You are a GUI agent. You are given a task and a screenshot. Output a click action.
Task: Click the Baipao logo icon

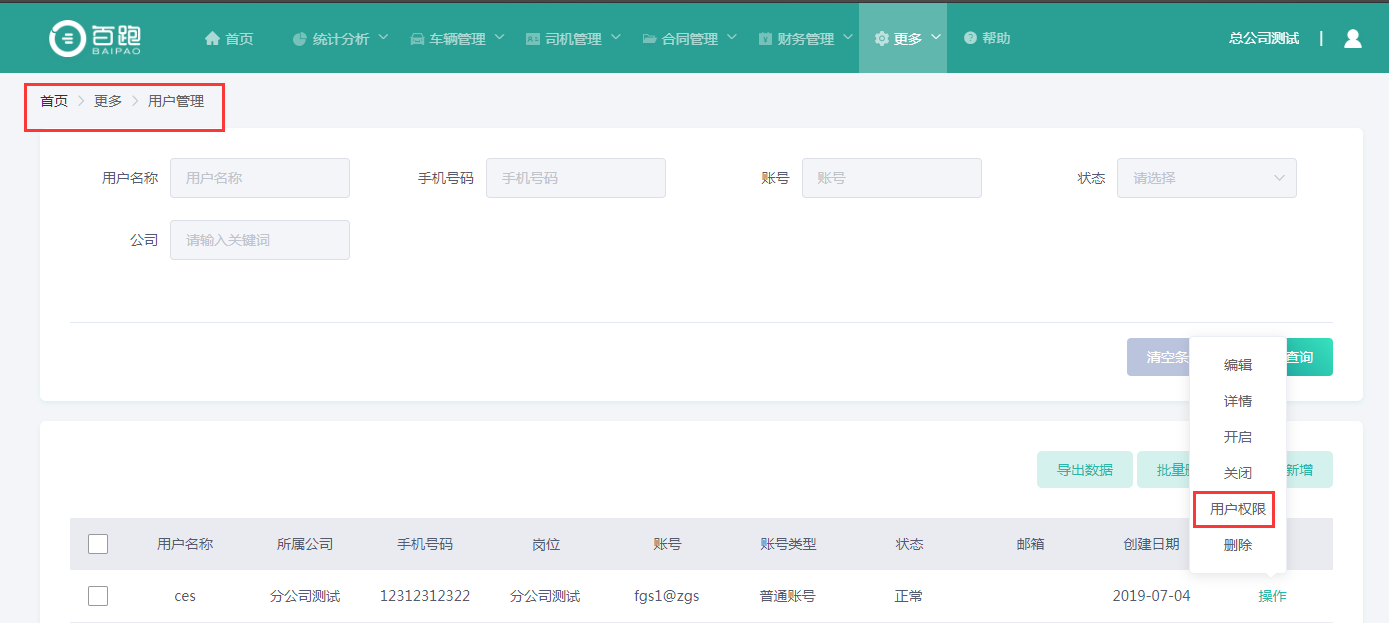[68, 37]
